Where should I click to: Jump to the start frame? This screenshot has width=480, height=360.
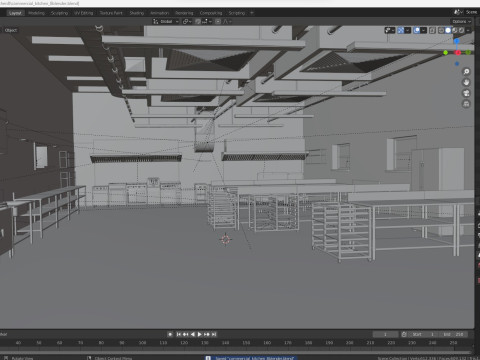coord(179,334)
